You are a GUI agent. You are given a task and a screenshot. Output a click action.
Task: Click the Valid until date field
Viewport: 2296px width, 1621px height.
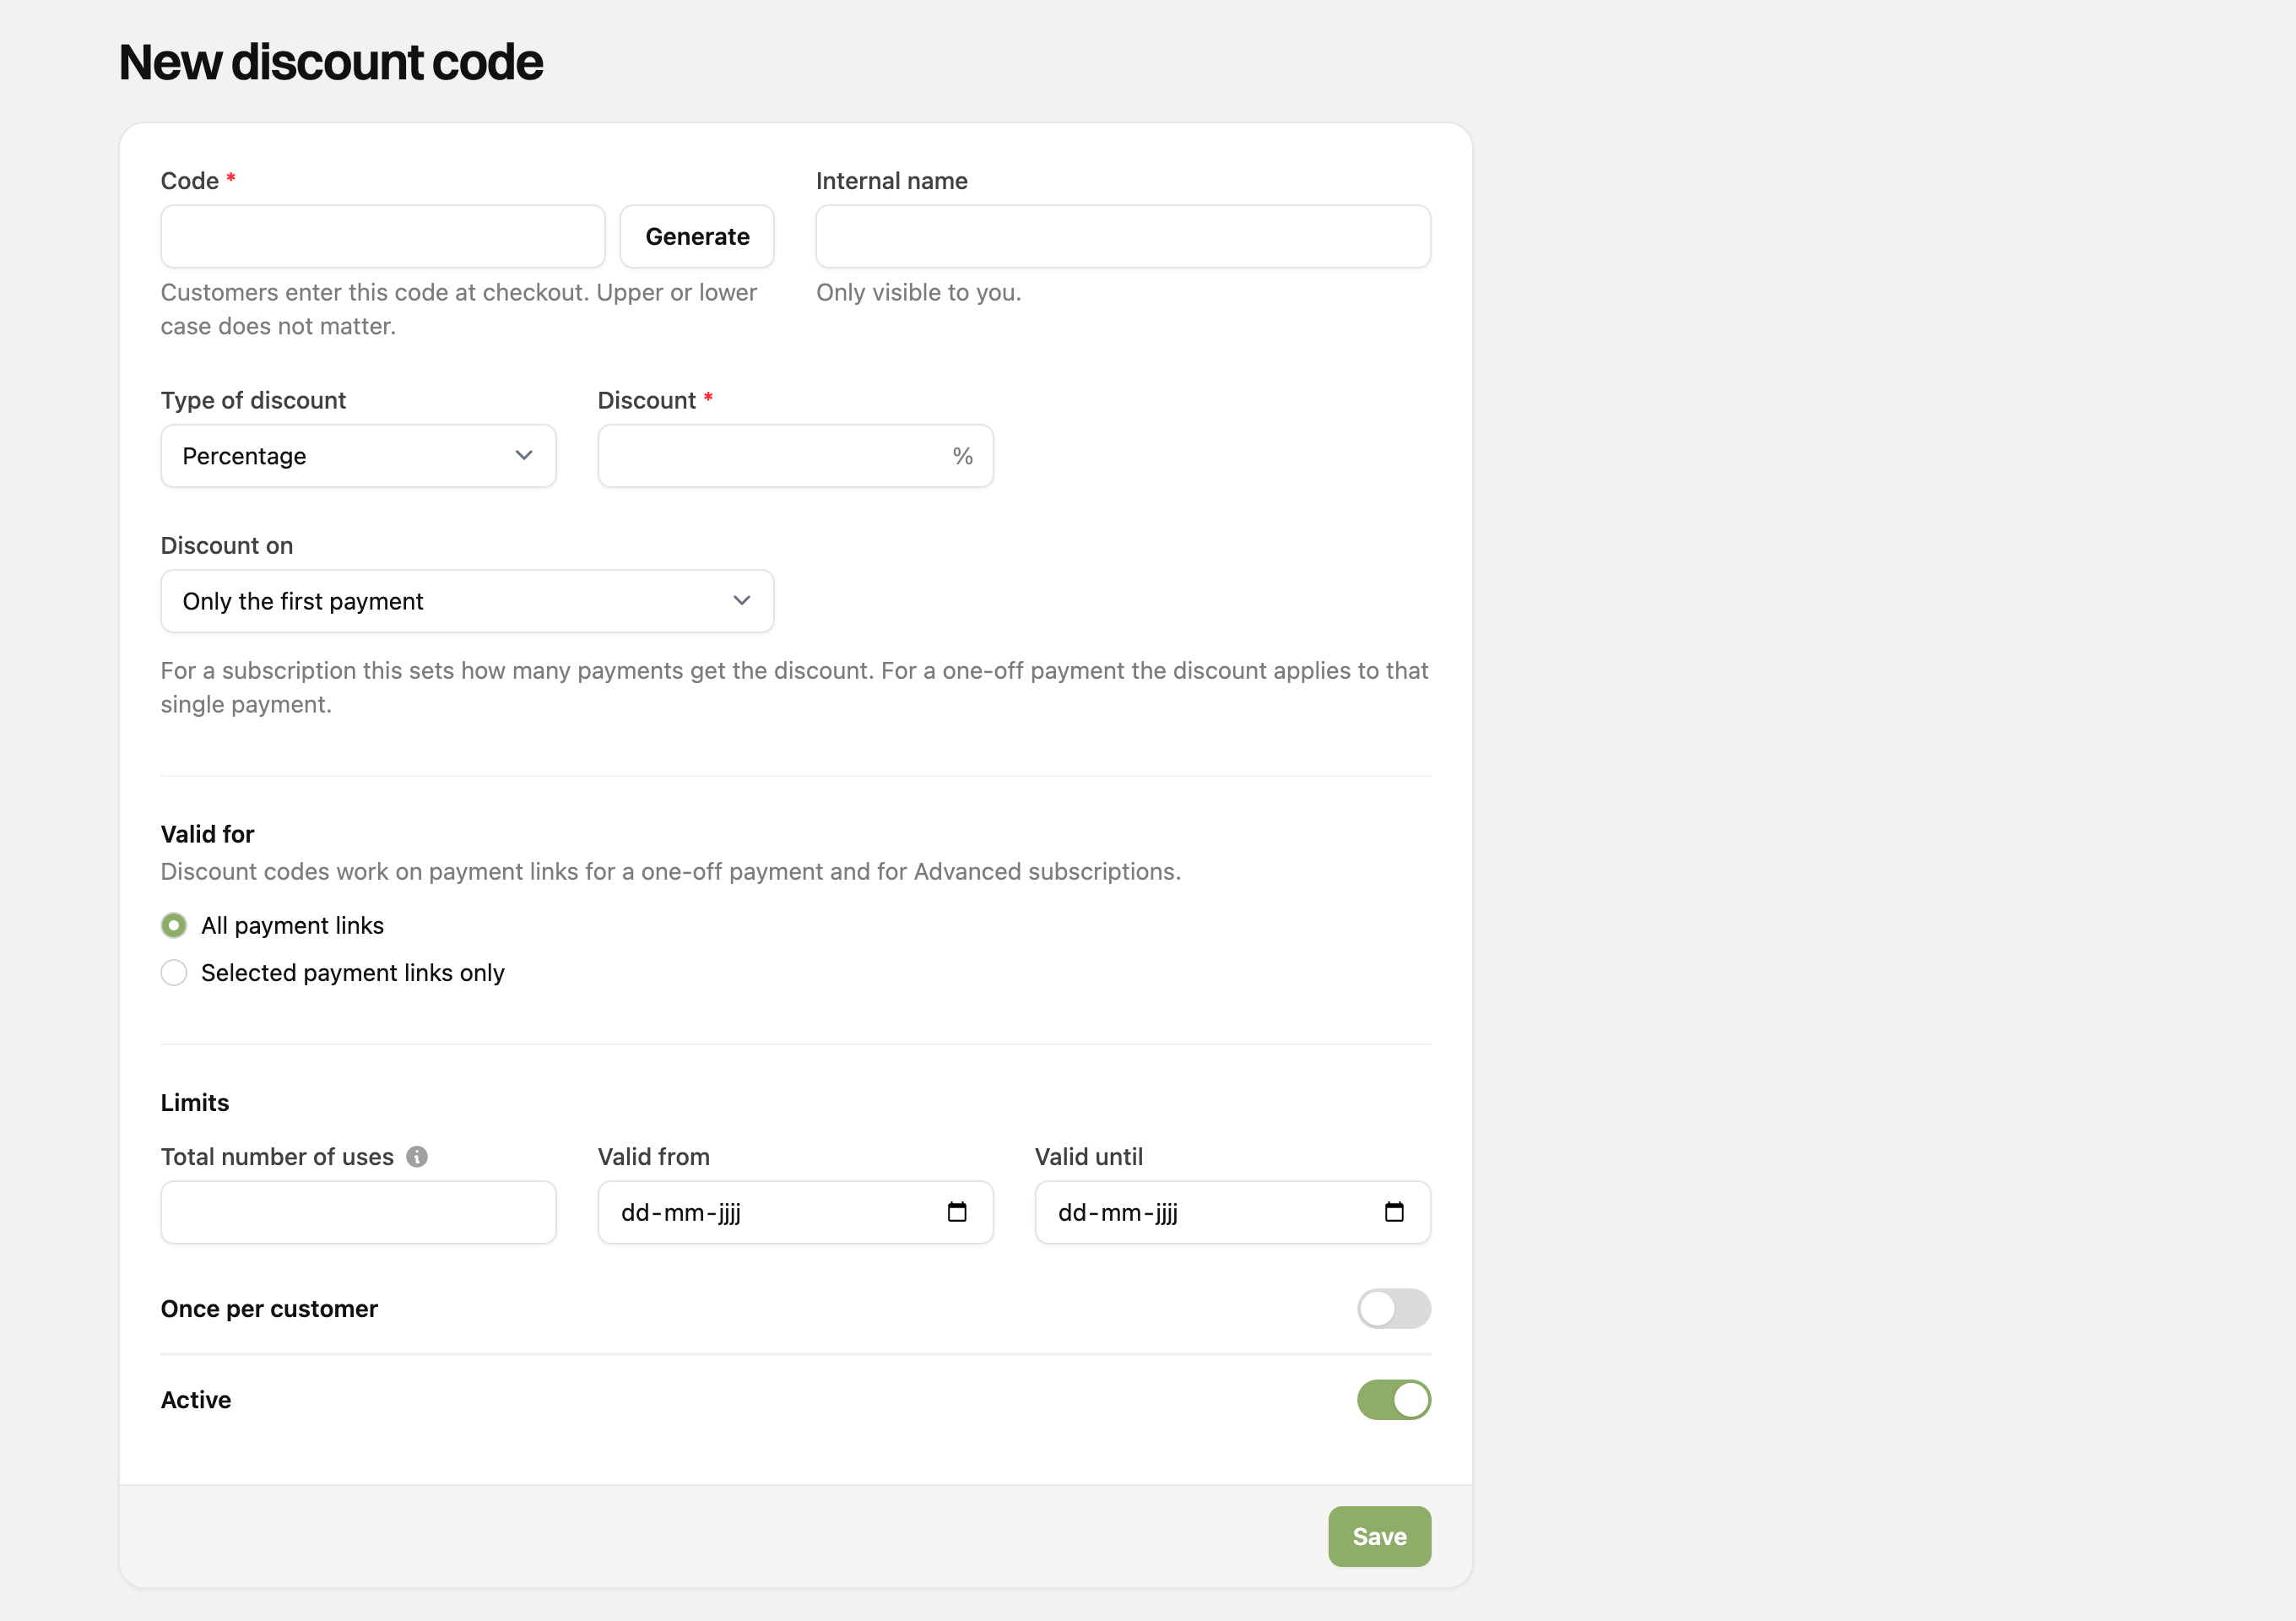tap(1232, 1212)
